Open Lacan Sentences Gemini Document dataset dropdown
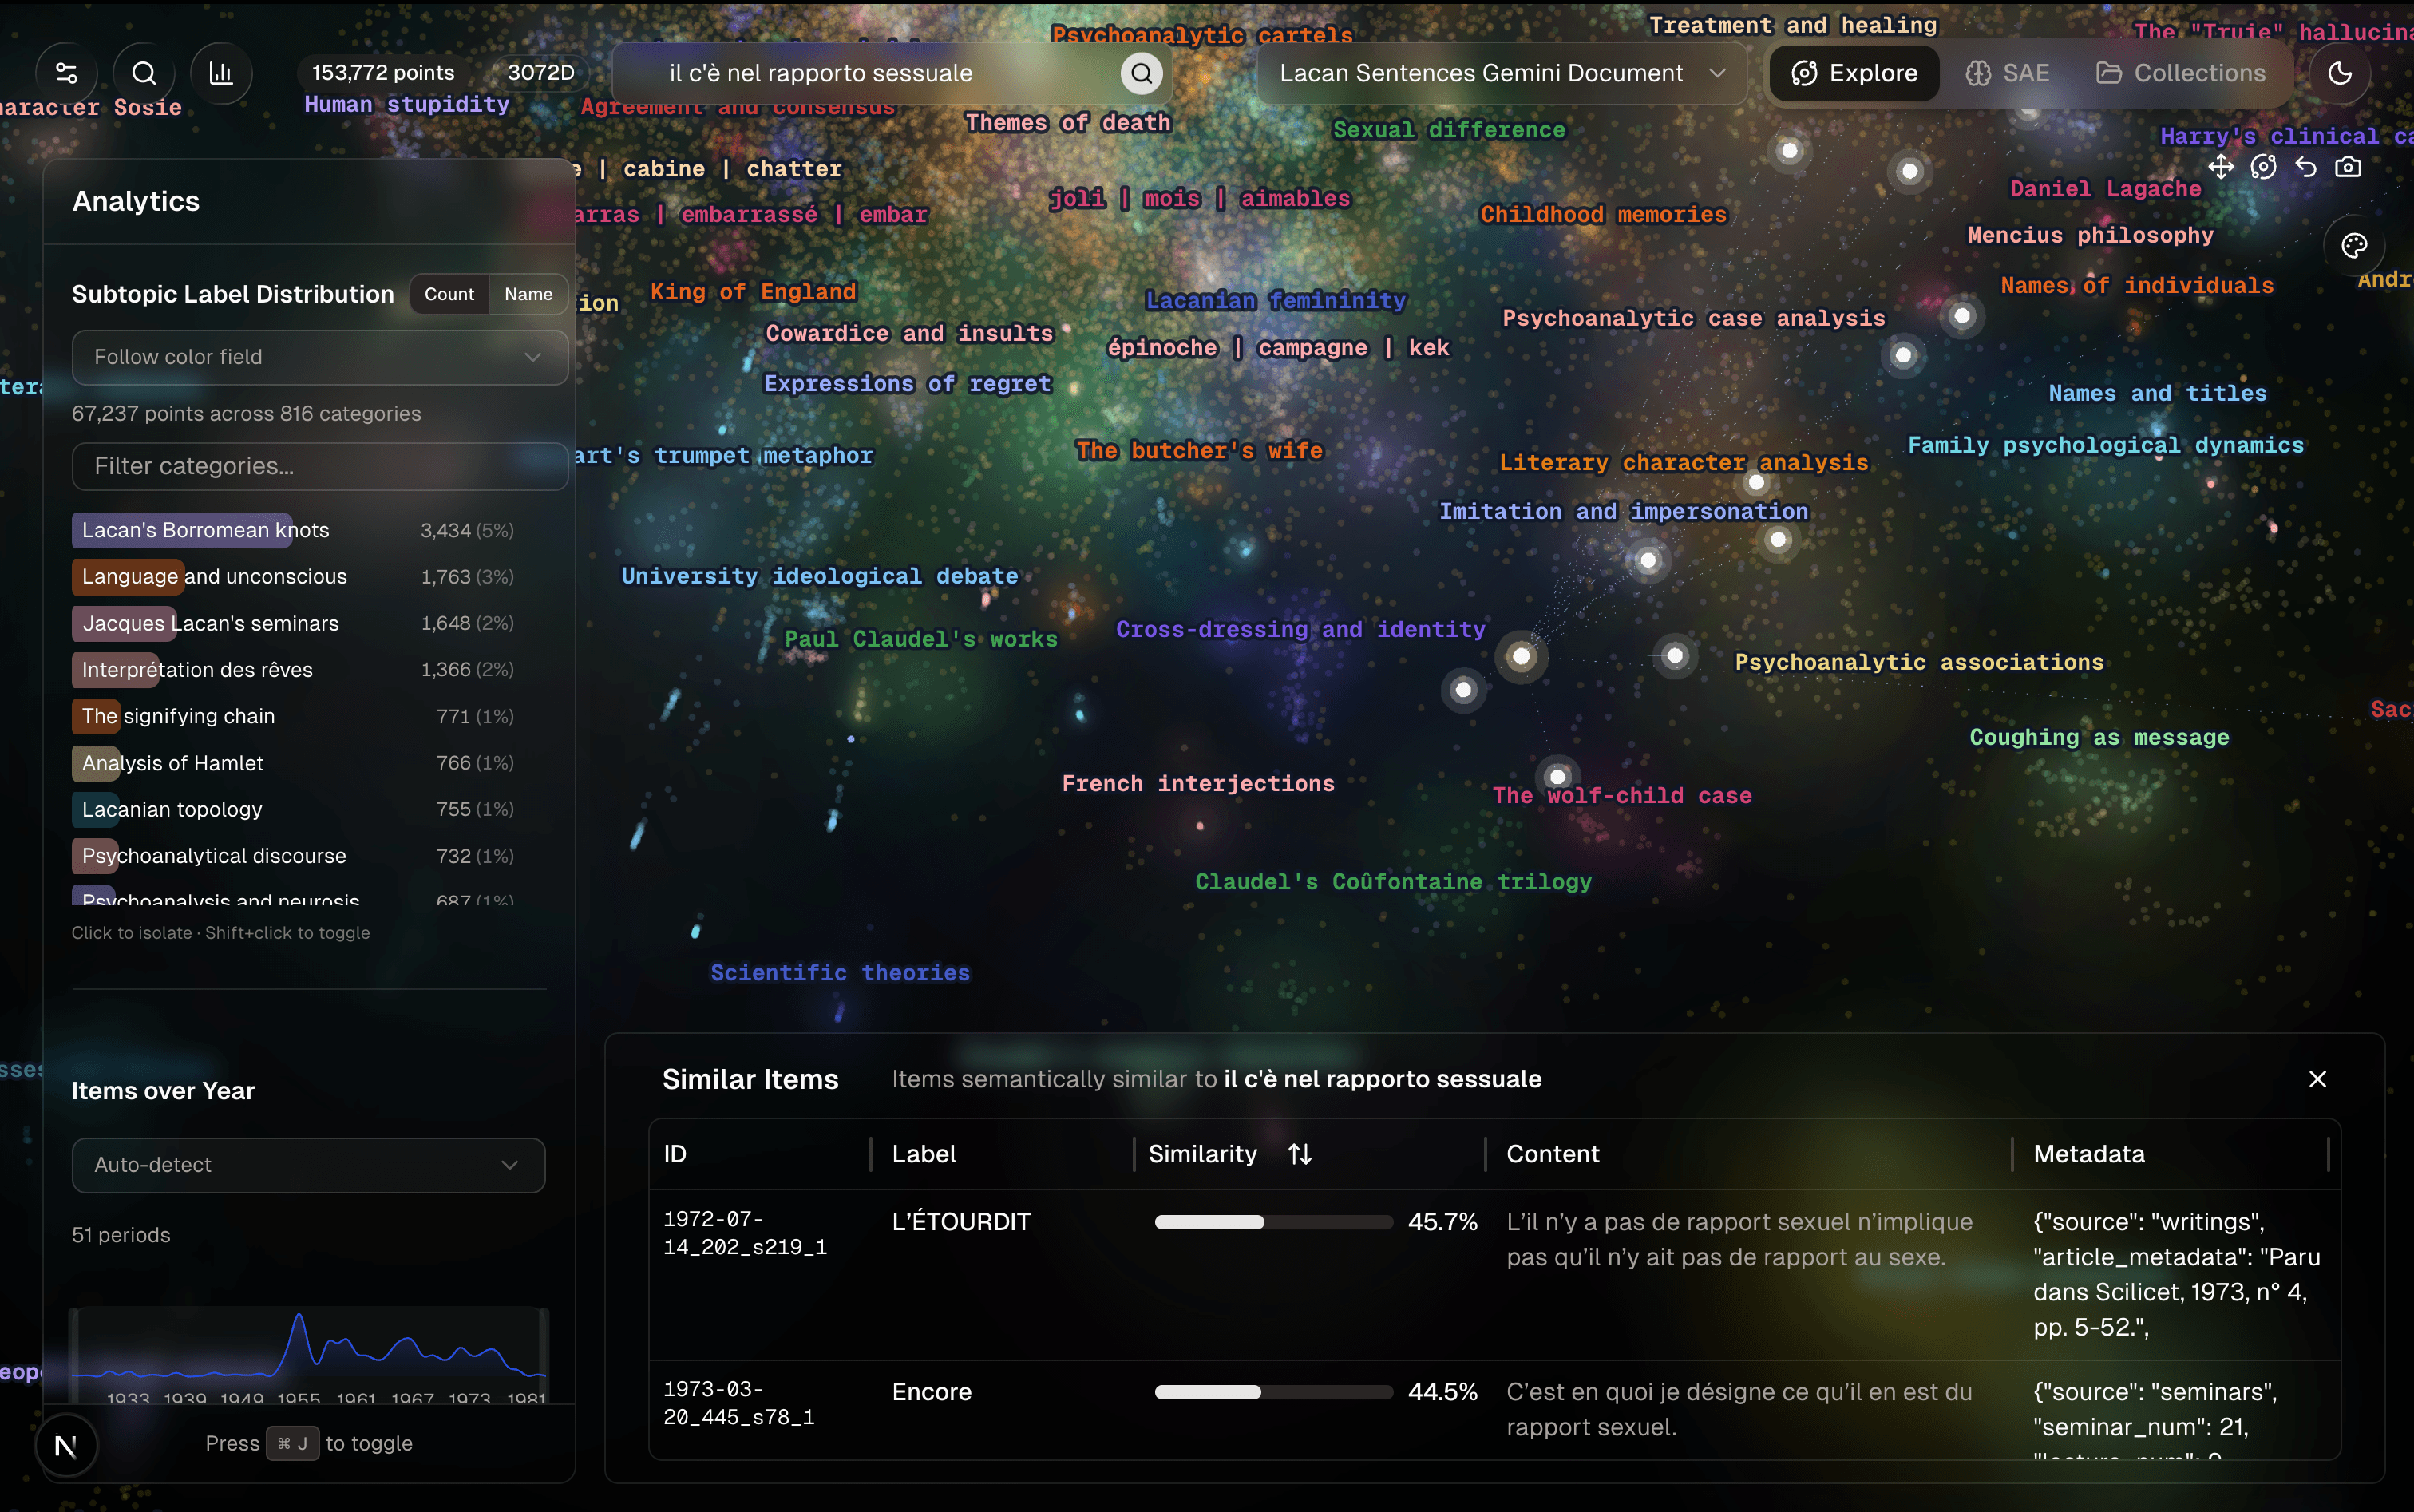This screenshot has width=2414, height=1512. pyautogui.click(x=1502, y=73)
